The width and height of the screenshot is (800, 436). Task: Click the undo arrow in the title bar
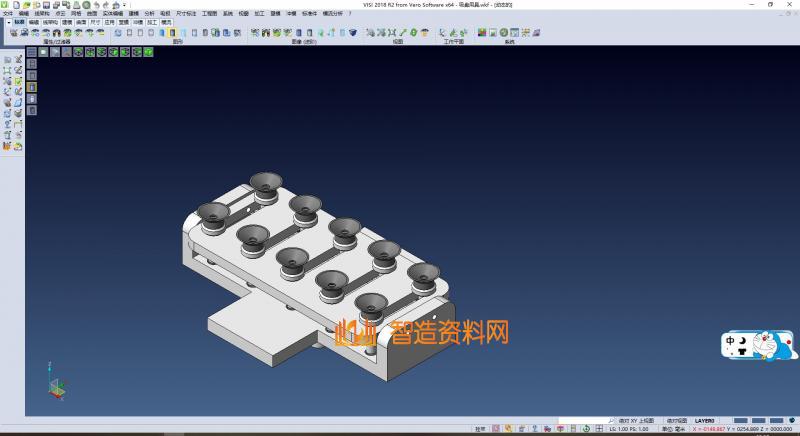96,5
